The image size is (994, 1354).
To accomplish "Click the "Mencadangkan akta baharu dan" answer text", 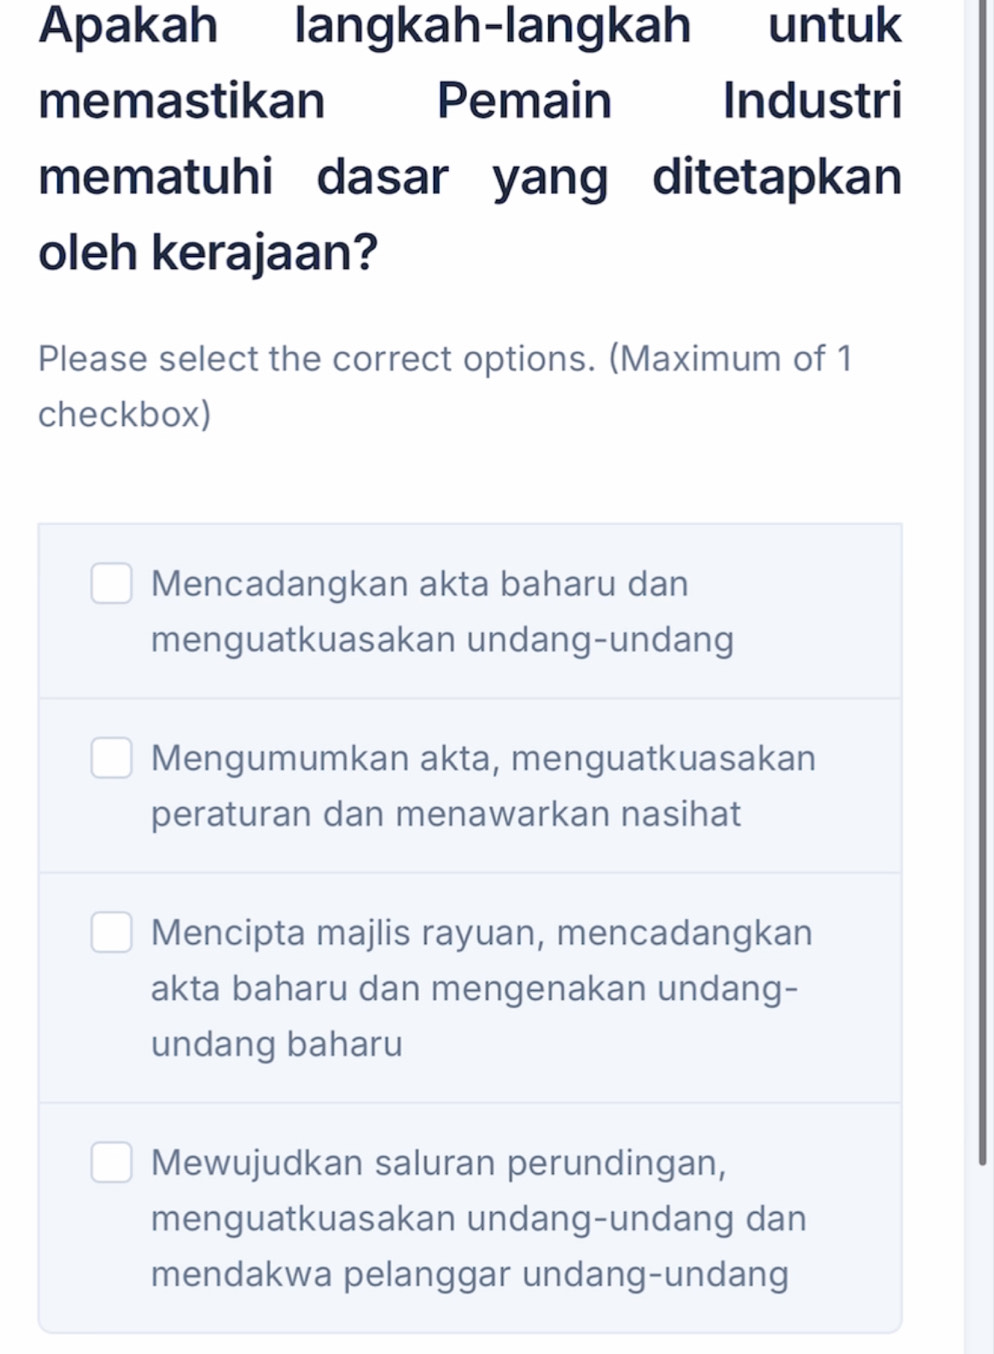I will tap(419, 583).
